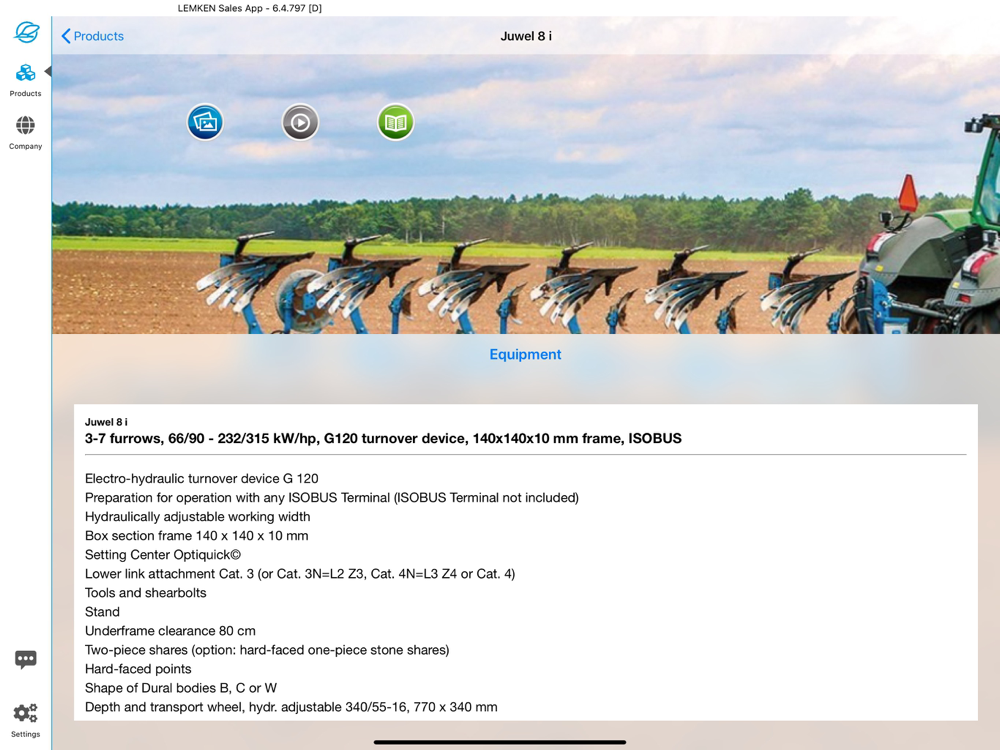
Task: Click 'Electro-hydraulic turnover device G 120' line
Action: tap(202, 479)
